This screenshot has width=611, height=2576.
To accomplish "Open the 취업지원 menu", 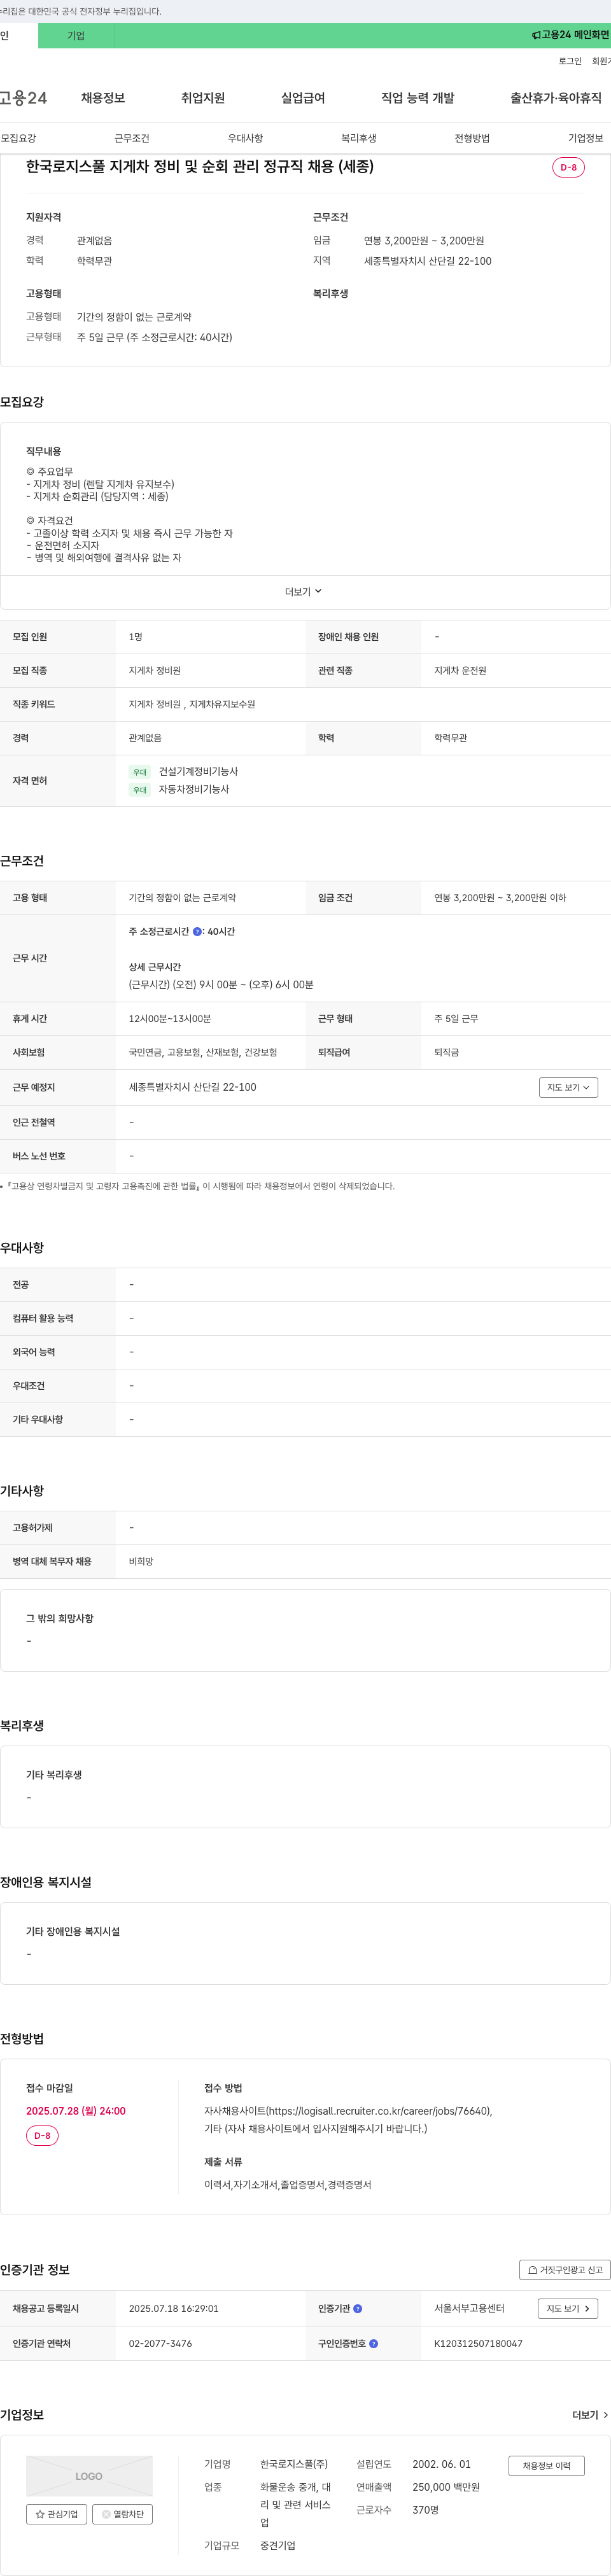I will [x=203, y=98].
